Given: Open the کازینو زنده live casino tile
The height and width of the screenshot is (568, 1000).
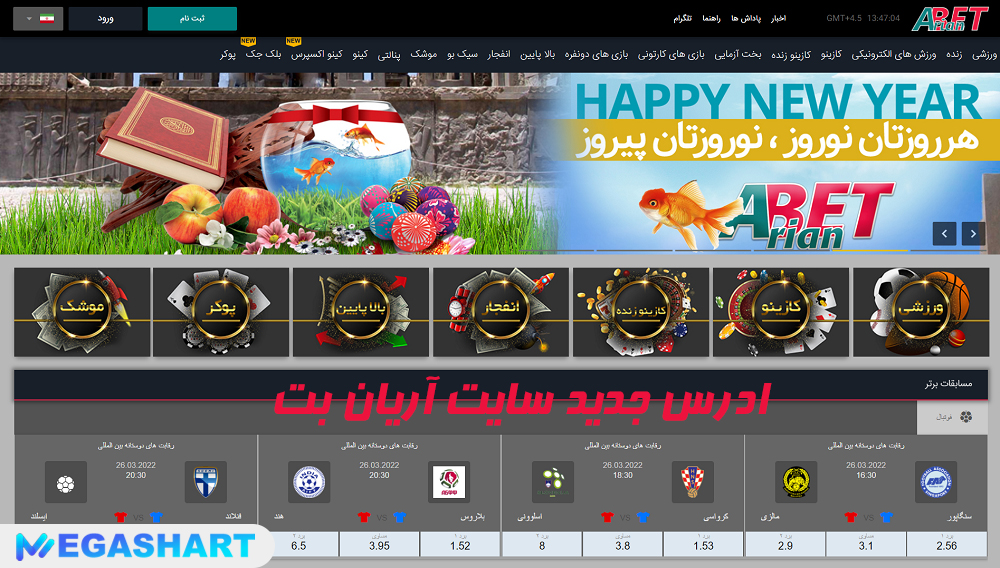Looking at the screenshot, I should [x=641, y=312].
